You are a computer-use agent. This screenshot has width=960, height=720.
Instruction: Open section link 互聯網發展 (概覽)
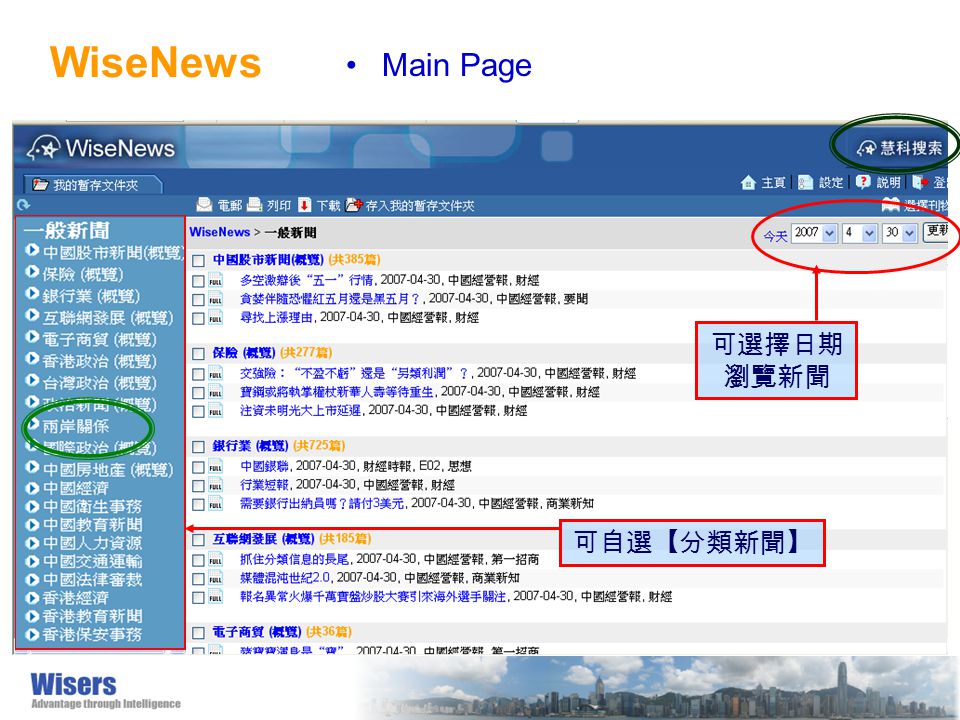[263, 539]
